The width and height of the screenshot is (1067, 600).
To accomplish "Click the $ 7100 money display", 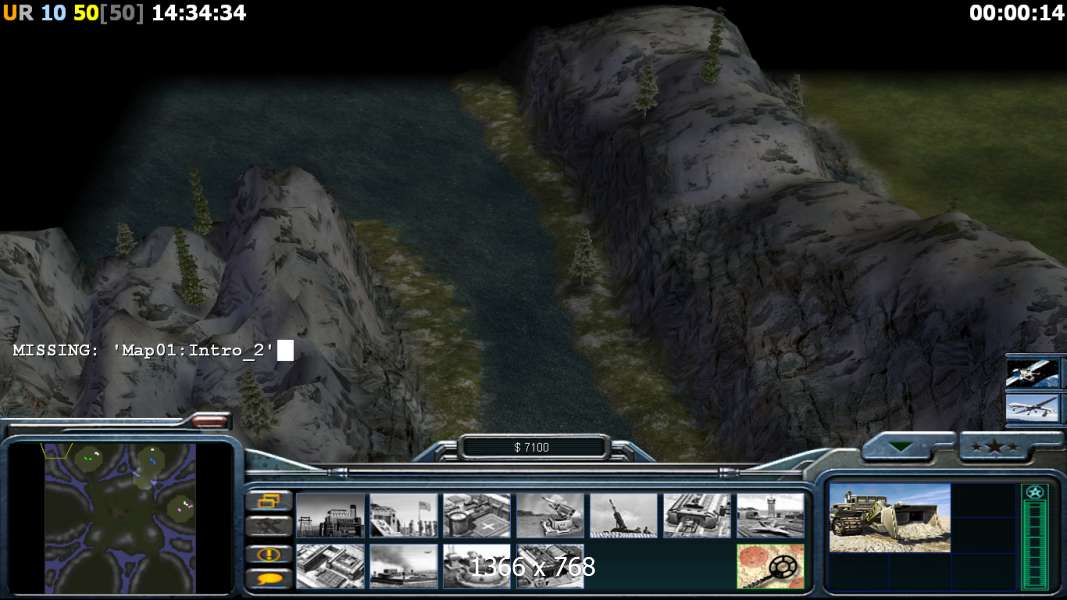I will tap(532, 447).
